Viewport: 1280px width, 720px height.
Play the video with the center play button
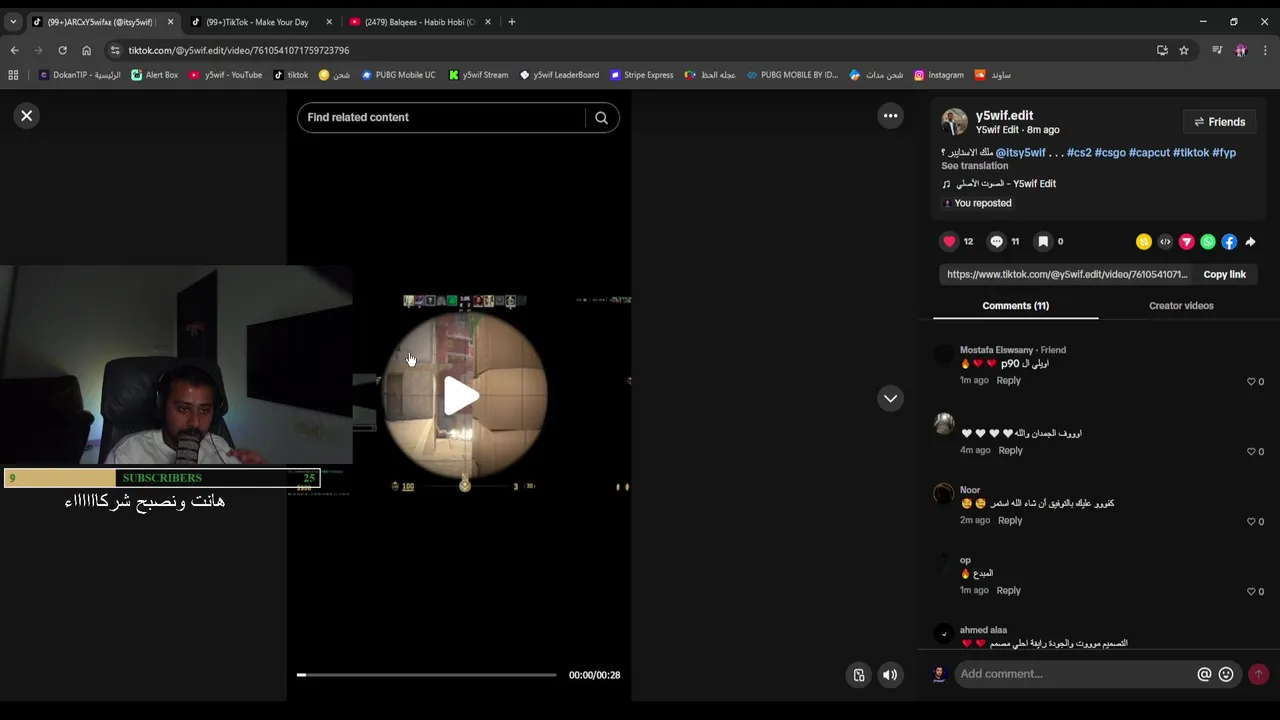462,396
